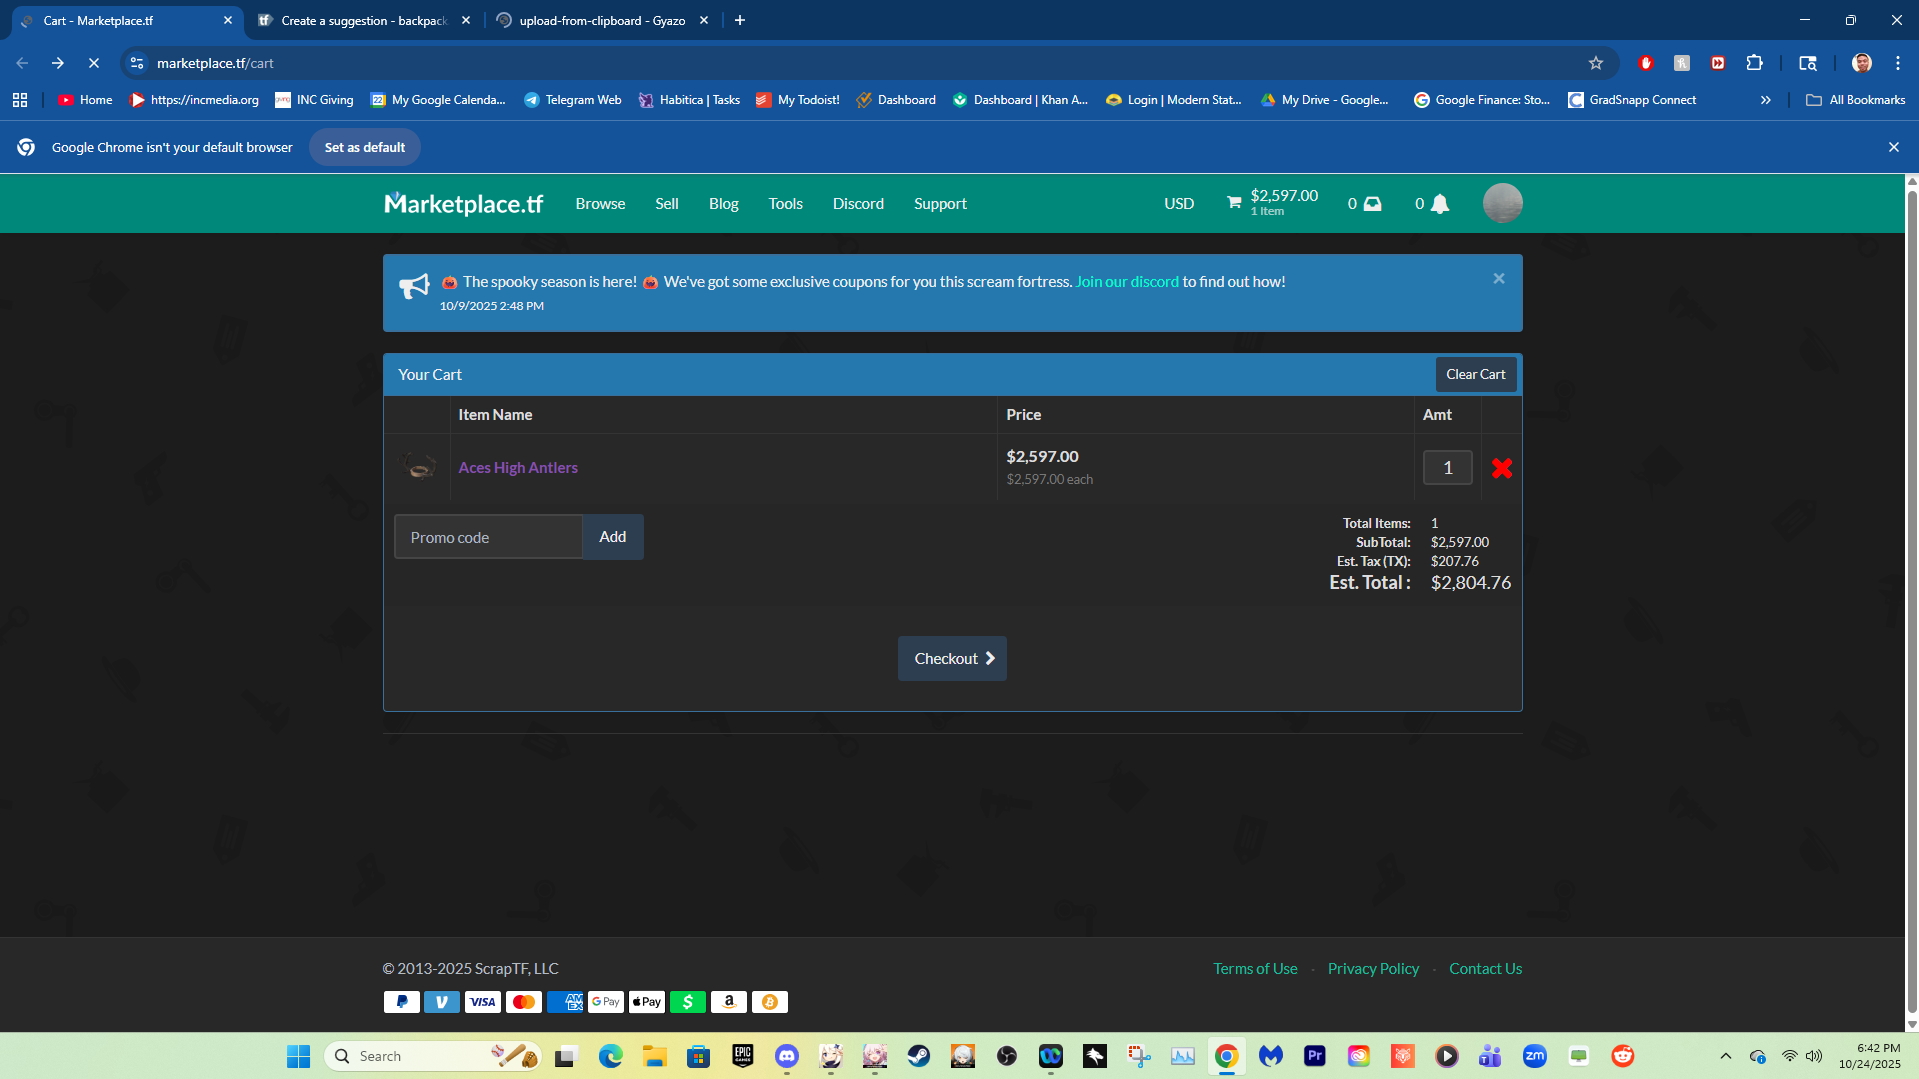Image resolution: width=1919 pixels, height=1079 pixels.
Task: Open the Marketplace.tf logo home link
Action: [463, 204]
